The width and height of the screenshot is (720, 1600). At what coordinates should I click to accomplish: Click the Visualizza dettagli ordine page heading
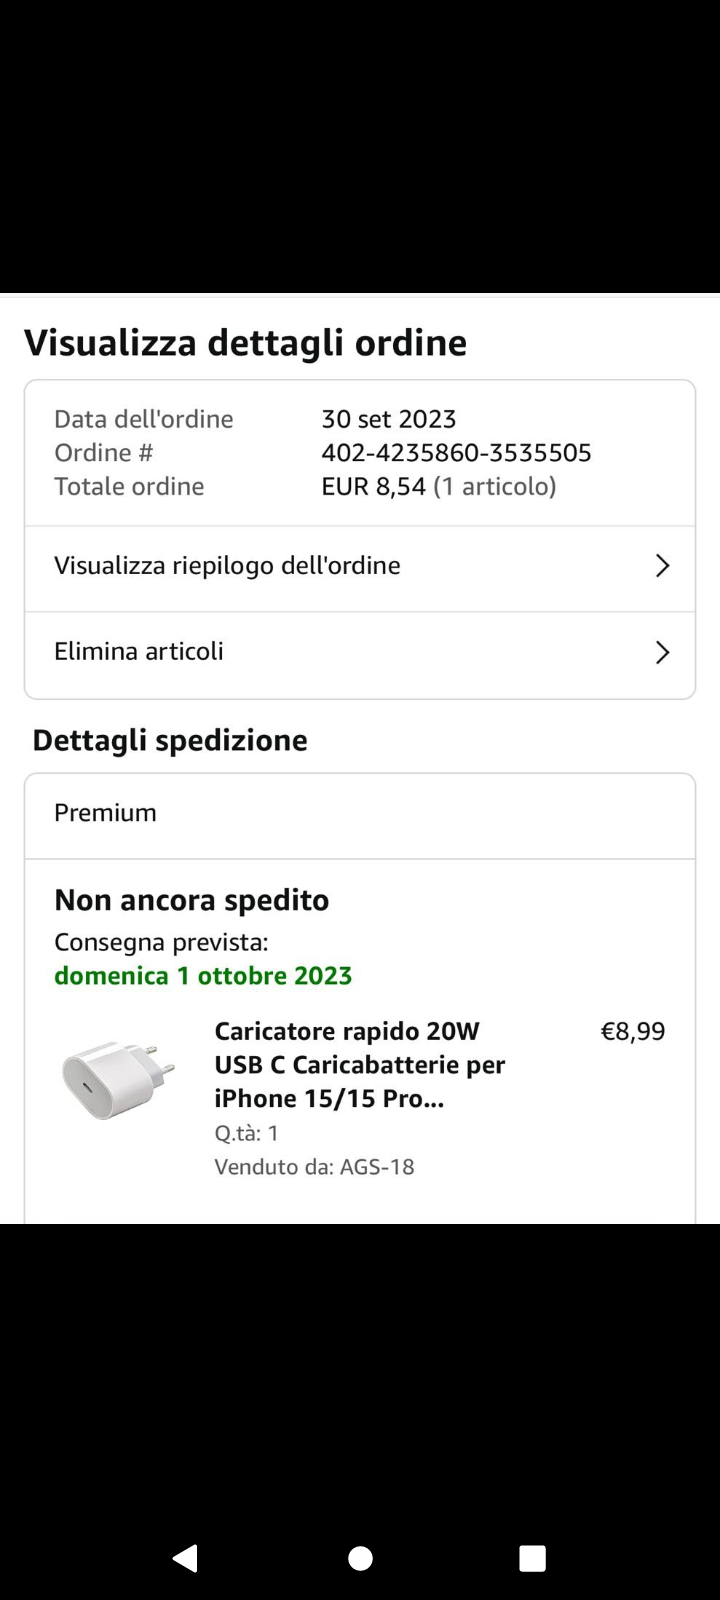tap(246, 343)
